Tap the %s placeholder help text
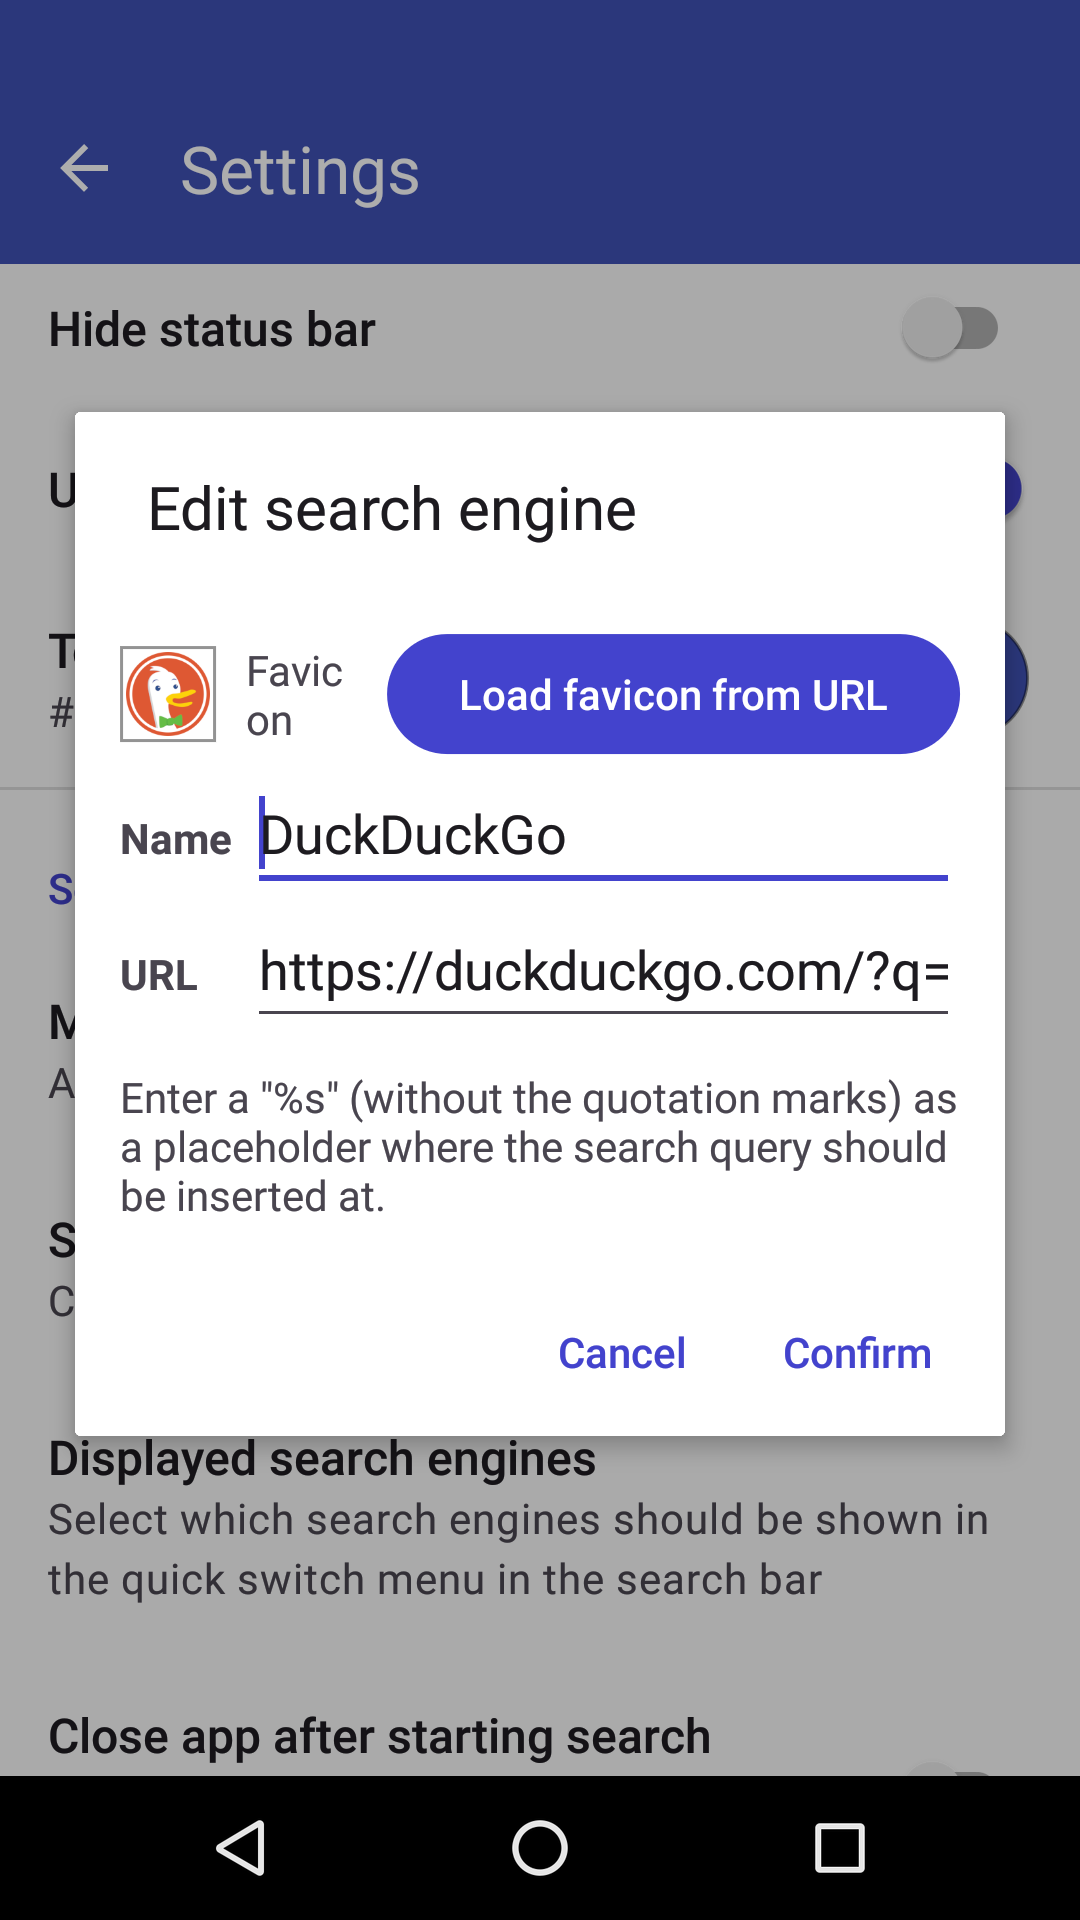 (x=538, y=1147)
